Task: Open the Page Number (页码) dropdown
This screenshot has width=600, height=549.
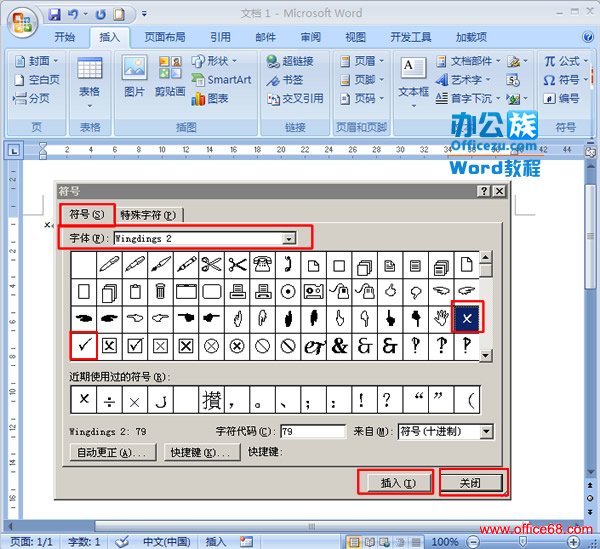Action: tap(362, 98)
